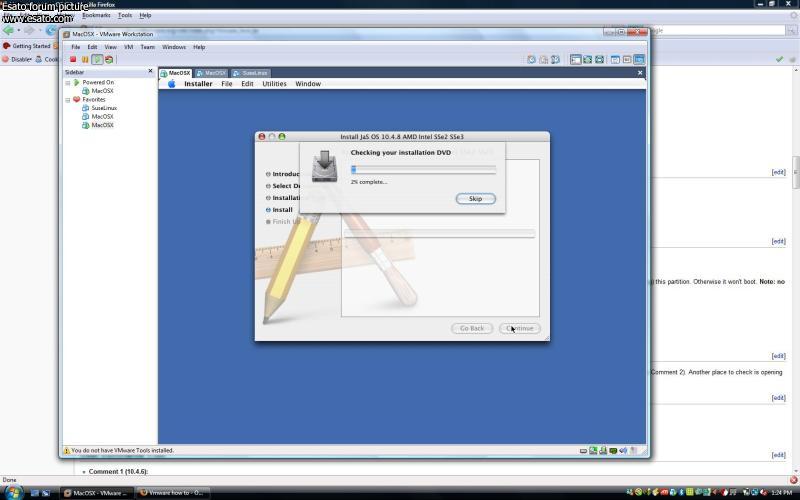Switch to the active MacOSX tab
The image size is (800, 500).
(x=175, y=73)
